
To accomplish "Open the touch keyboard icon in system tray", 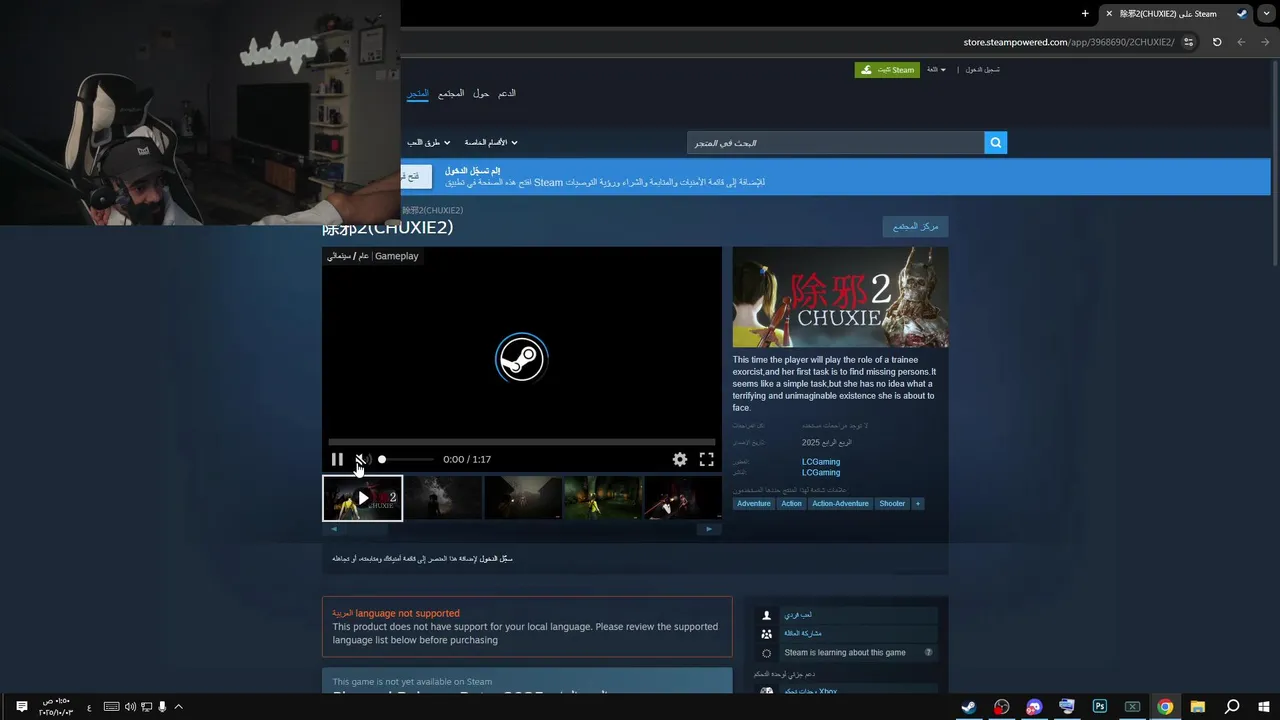I will click(111, 707).
